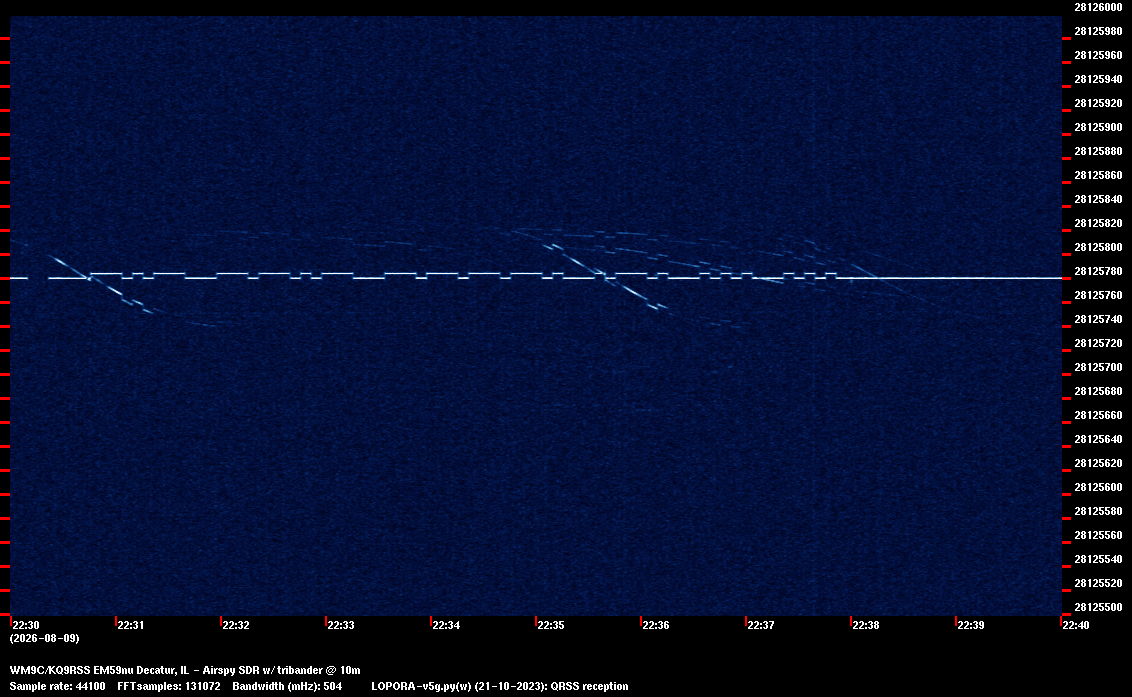The height and width of the screenshot is (697, 1132).
Task: Select the 28125680 frequency label
Action: 1098,391
